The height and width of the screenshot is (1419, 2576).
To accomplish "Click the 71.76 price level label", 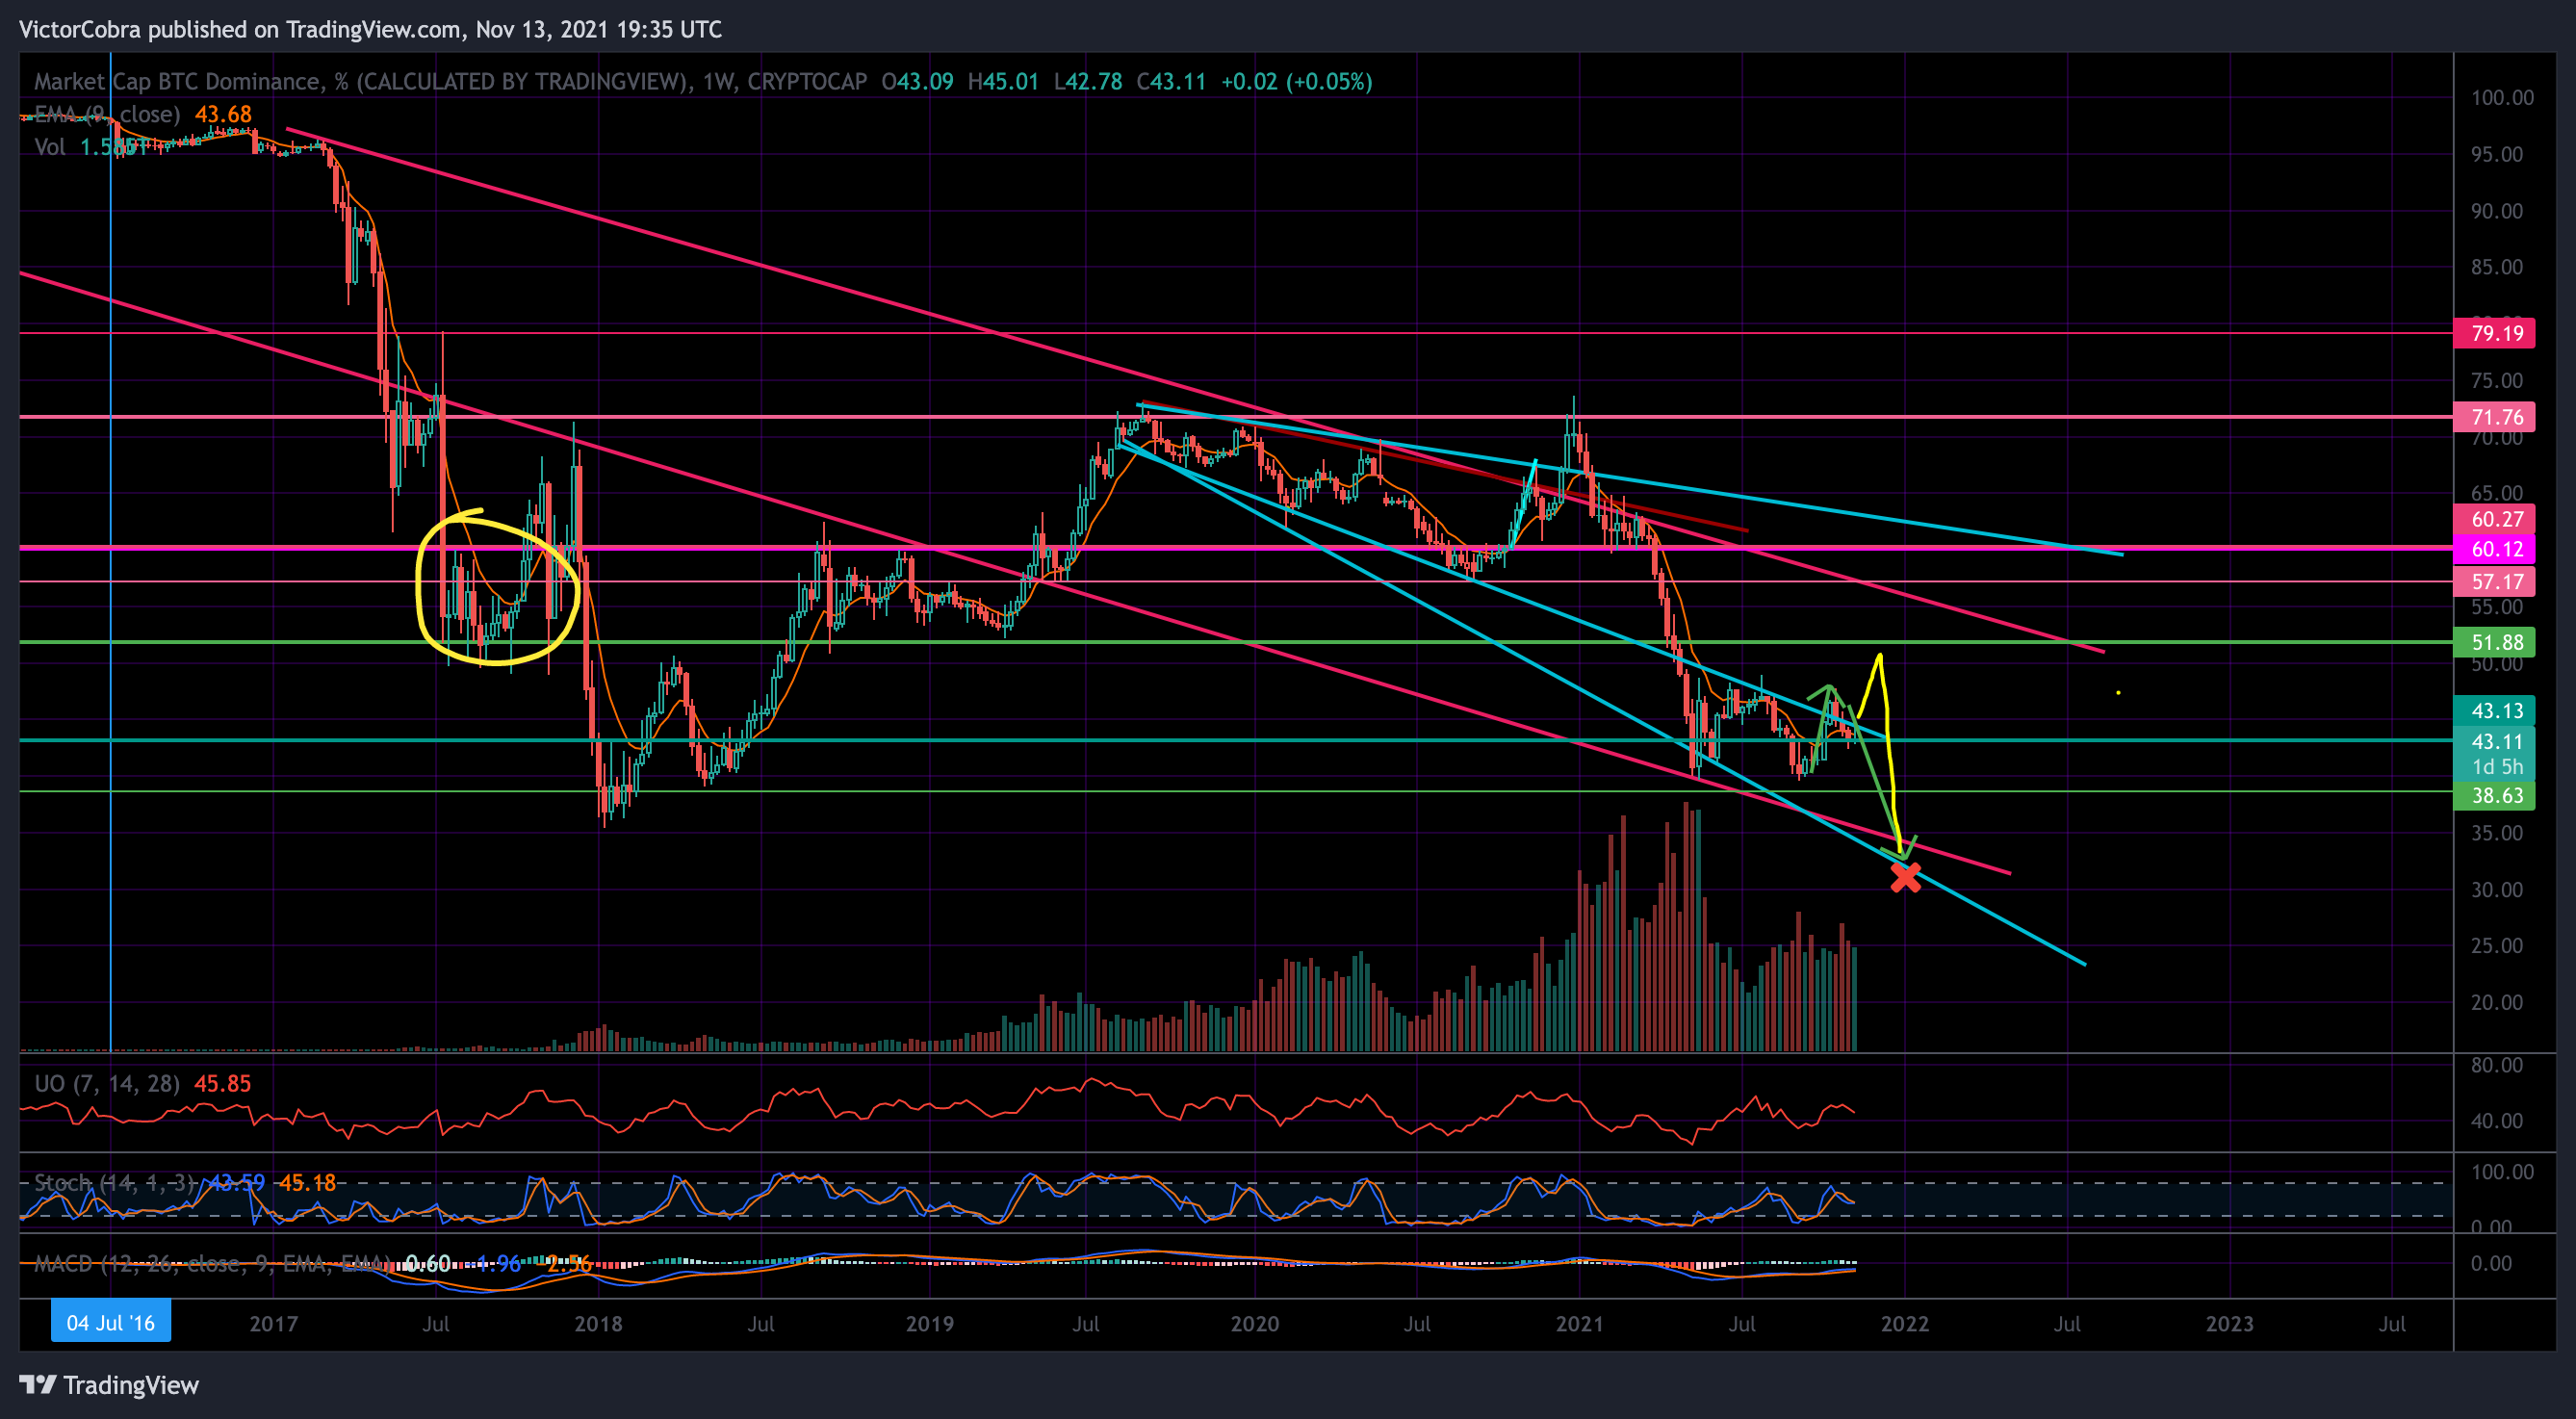I will click(x=2494, y=417).
